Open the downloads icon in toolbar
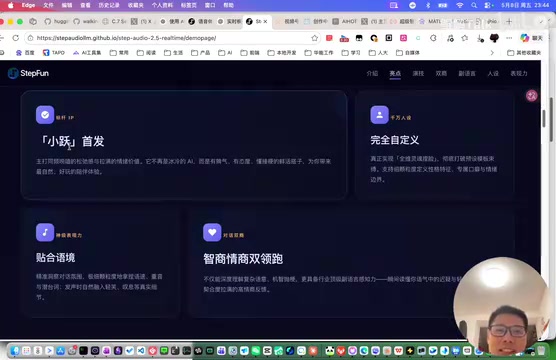Screen dimensions: 556x360 [x=480, y=38]
